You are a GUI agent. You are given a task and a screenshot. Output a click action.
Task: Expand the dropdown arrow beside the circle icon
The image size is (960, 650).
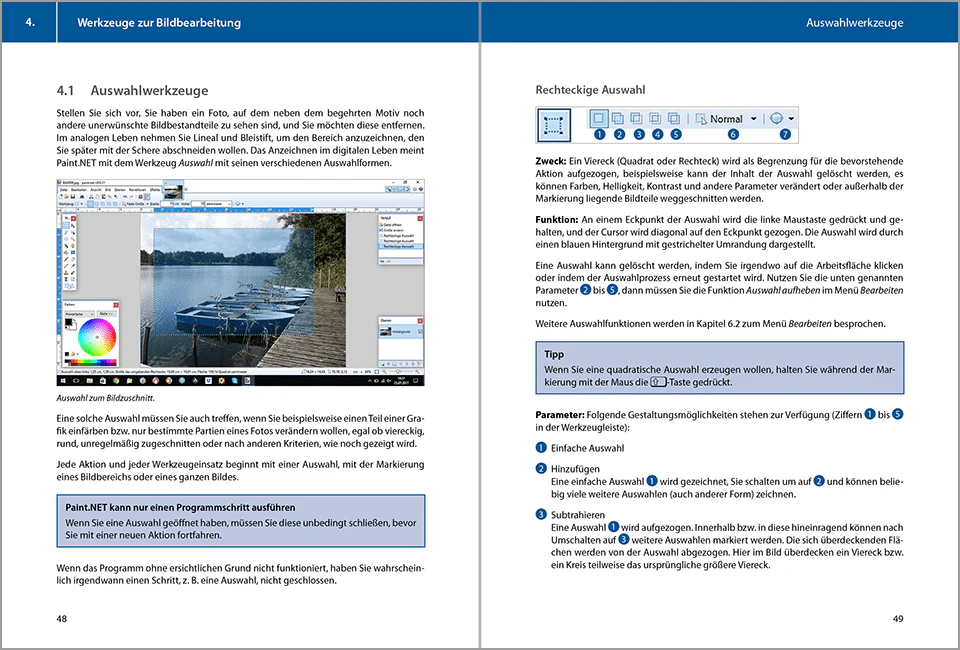click(x=791, y=119)
